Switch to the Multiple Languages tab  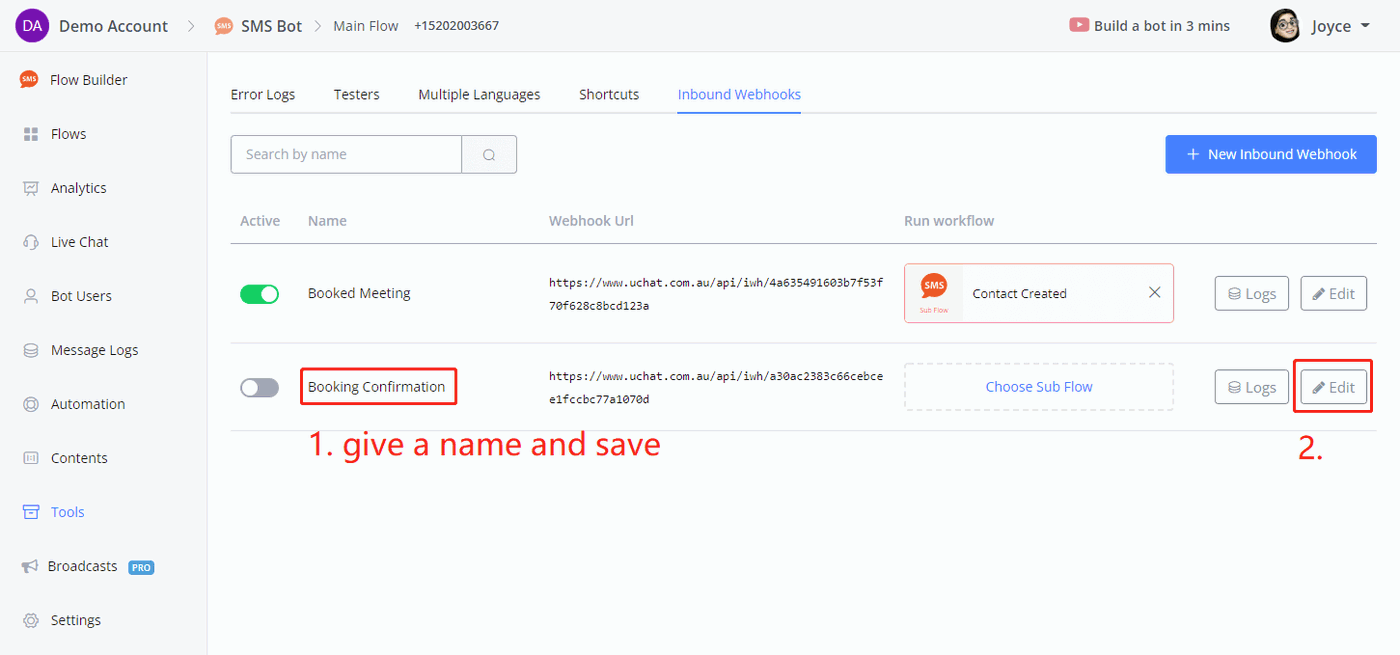[x=479, y=94]
